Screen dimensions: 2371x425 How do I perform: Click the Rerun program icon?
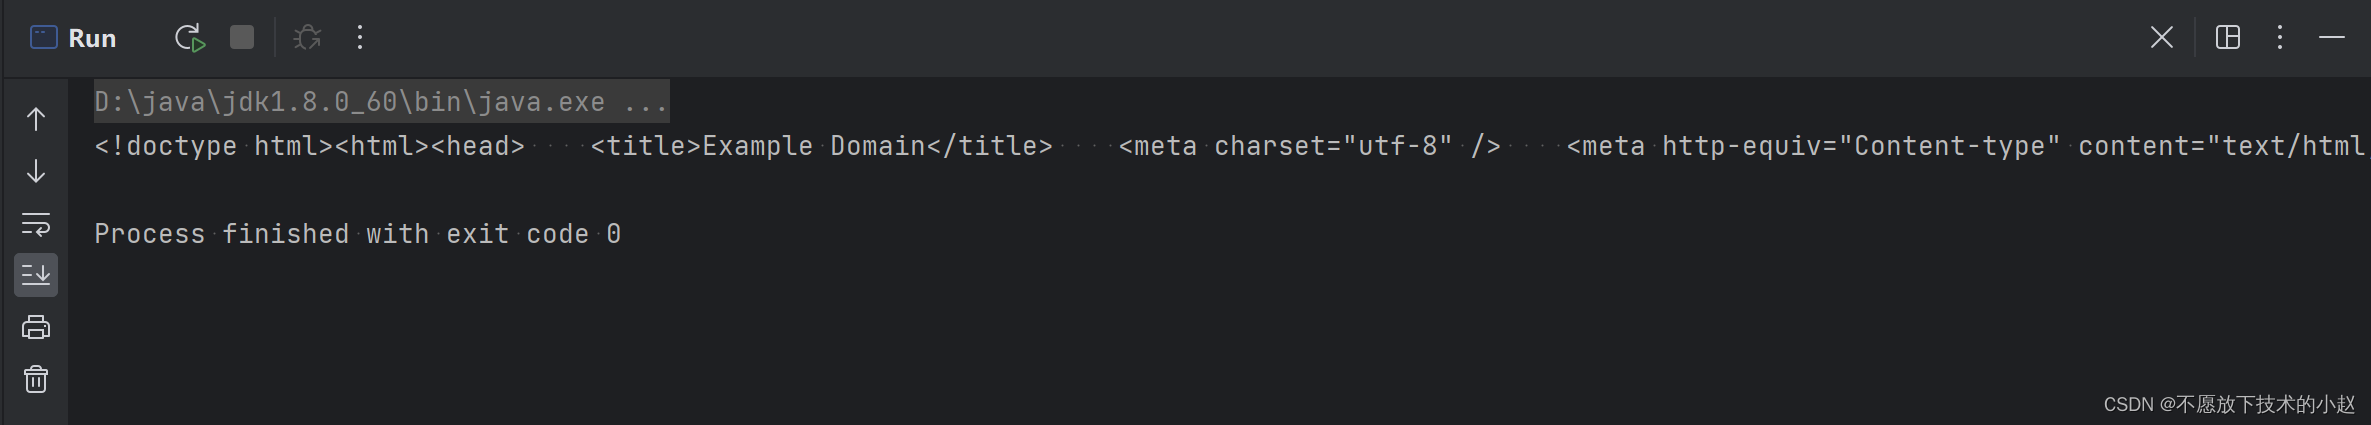[189, 38]
